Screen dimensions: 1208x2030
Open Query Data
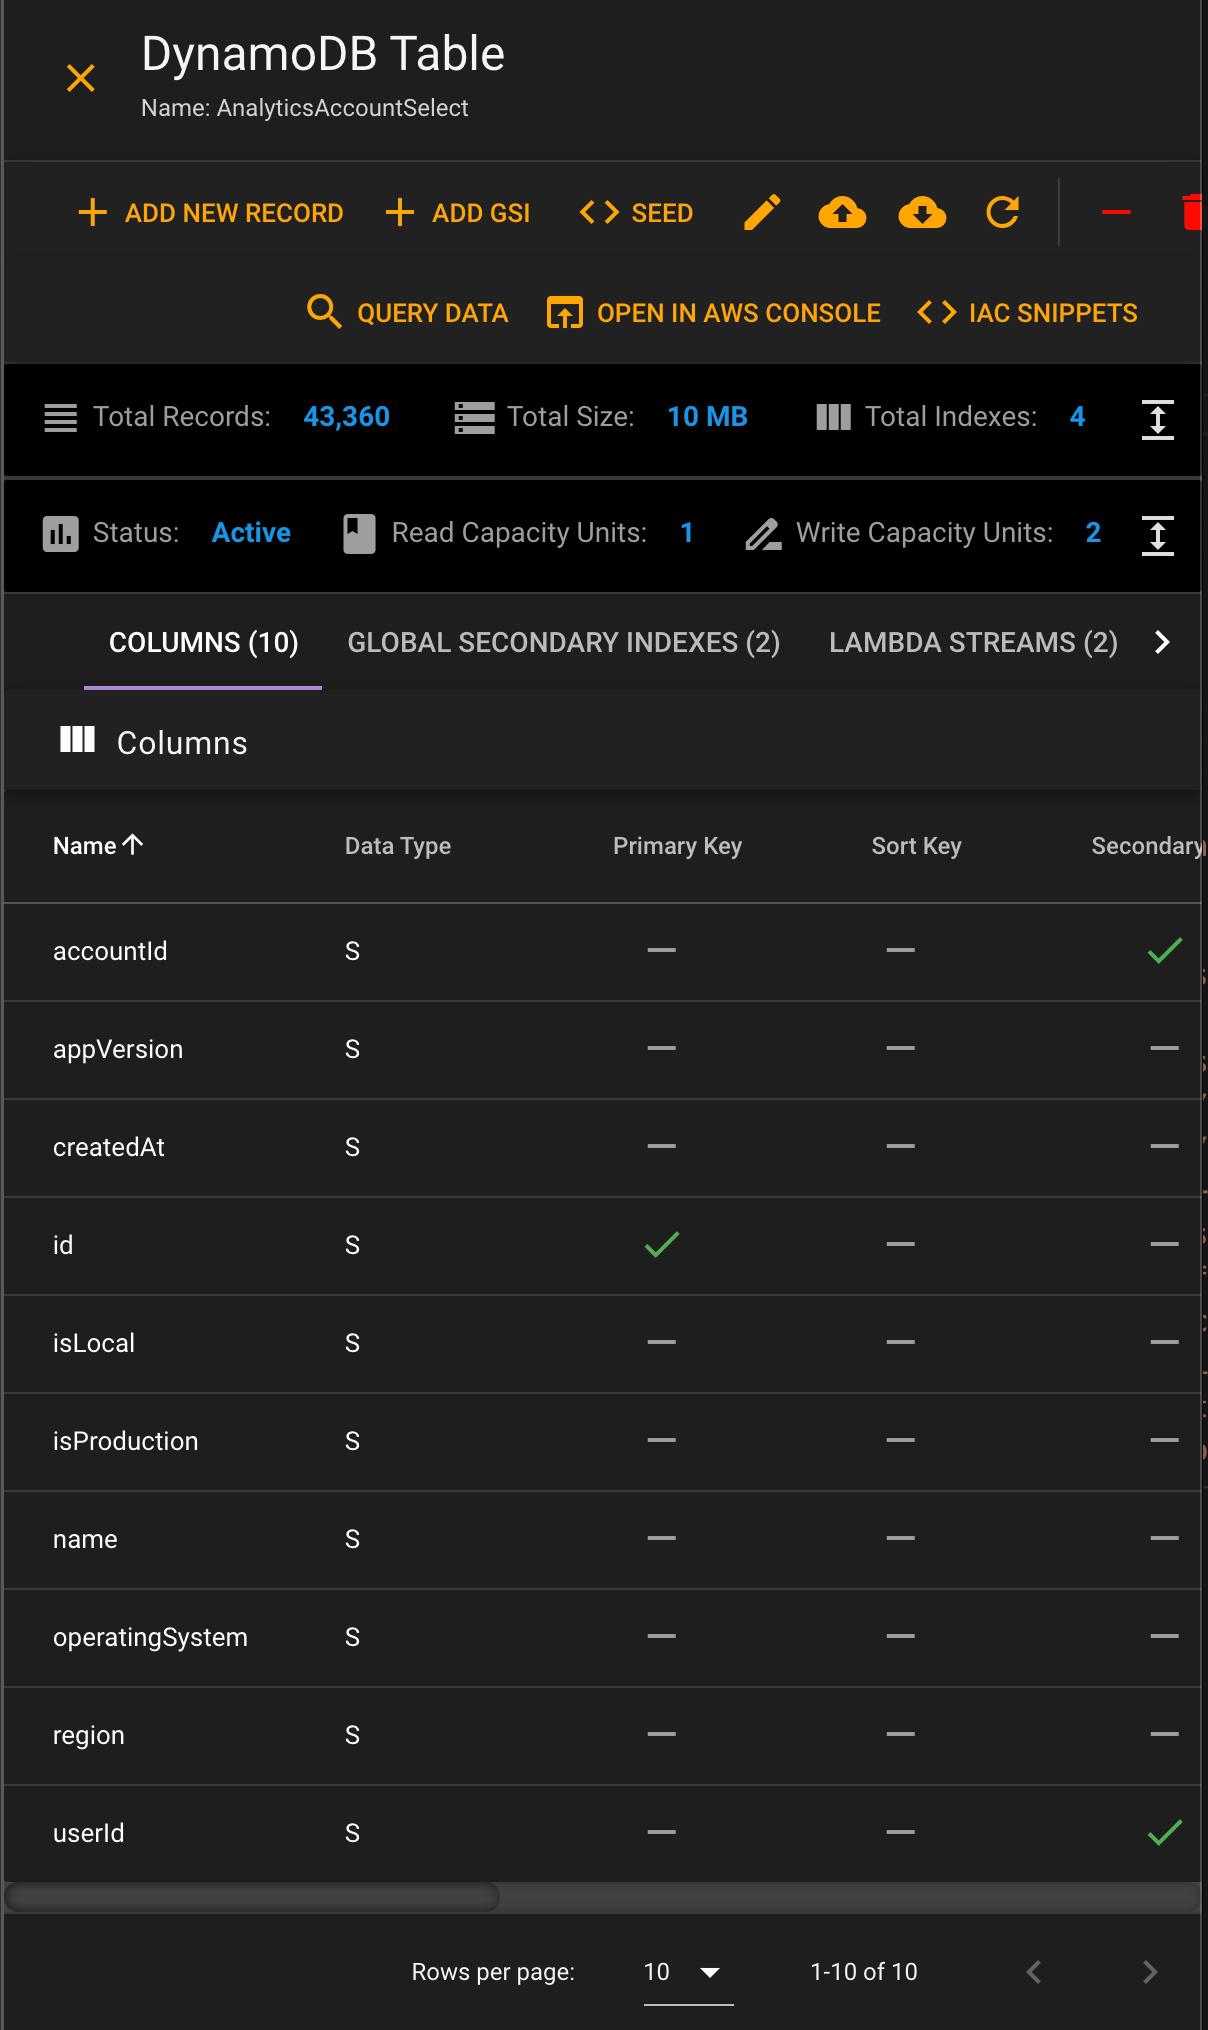(x=407, y=313)
